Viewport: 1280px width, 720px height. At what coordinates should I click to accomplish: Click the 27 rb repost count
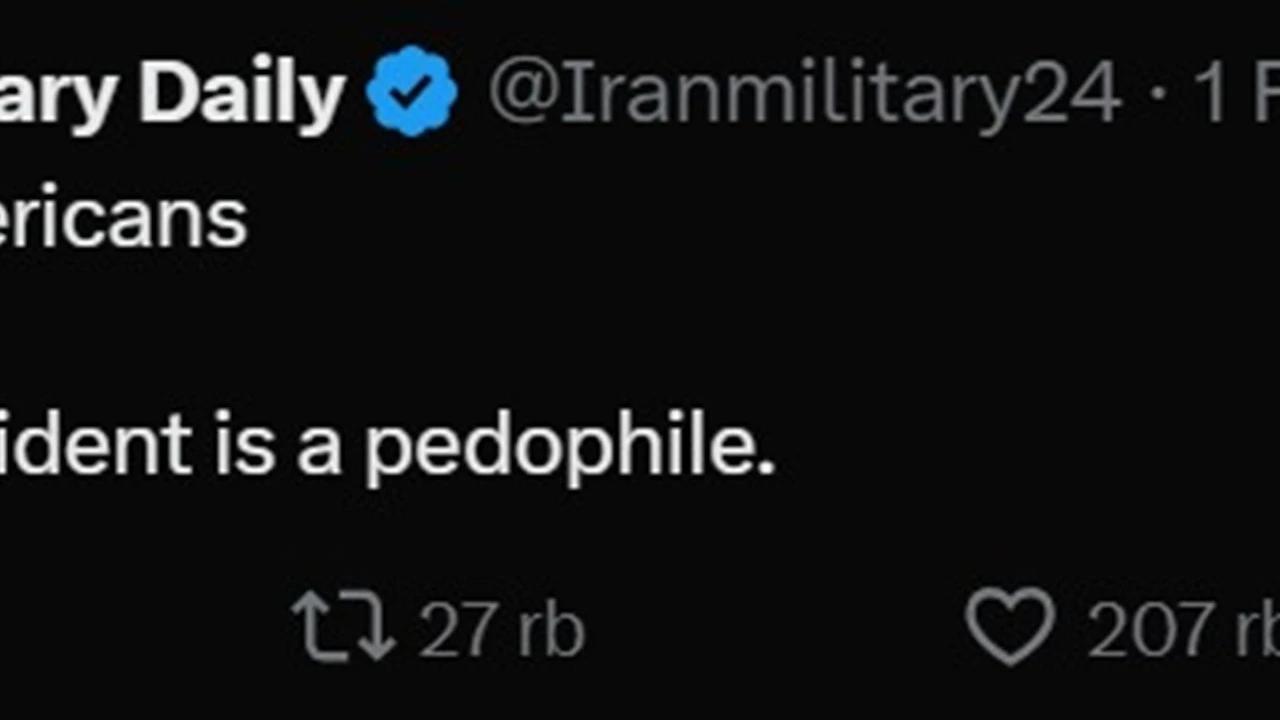[x=500, y=629]
